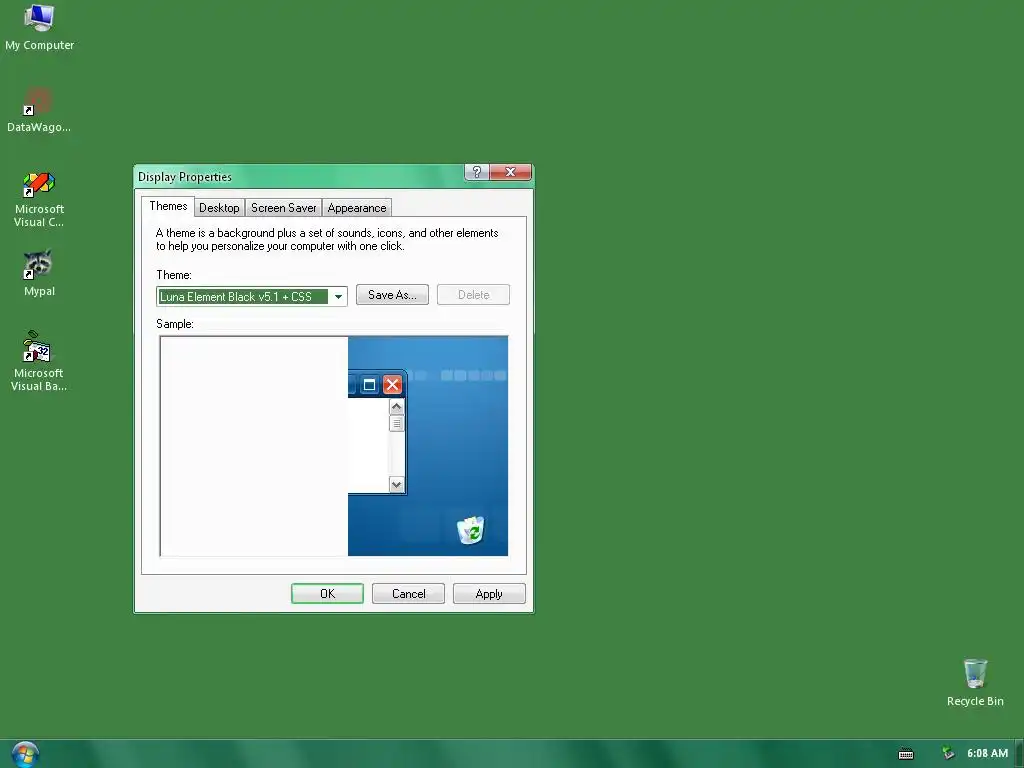Select the Microsoft Visual C... shortcut icon
Viewport: 1024px width, 768px height.
[x=39, y=199]
